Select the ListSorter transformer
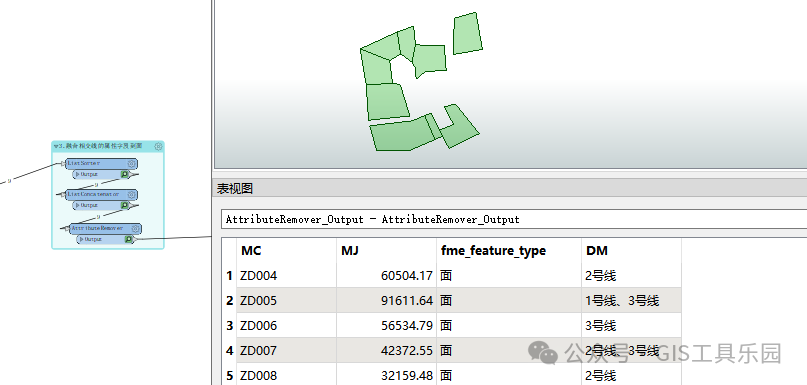 pyautogui.click(x=101, y=164)
